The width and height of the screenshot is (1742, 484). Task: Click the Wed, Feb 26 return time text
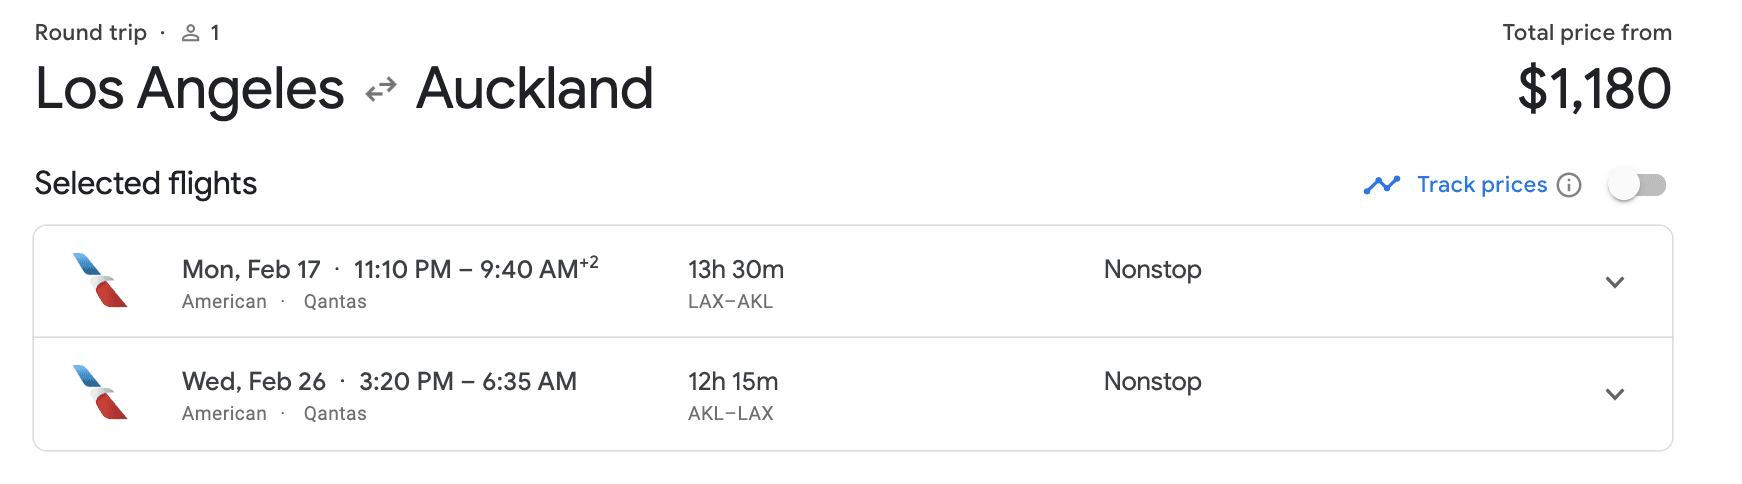click(467, 382)
